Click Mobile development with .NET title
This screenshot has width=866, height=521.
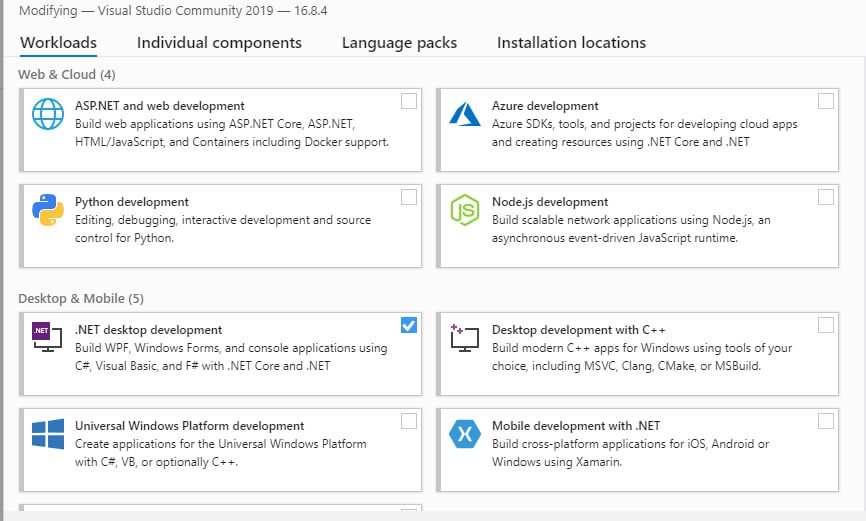576,426
